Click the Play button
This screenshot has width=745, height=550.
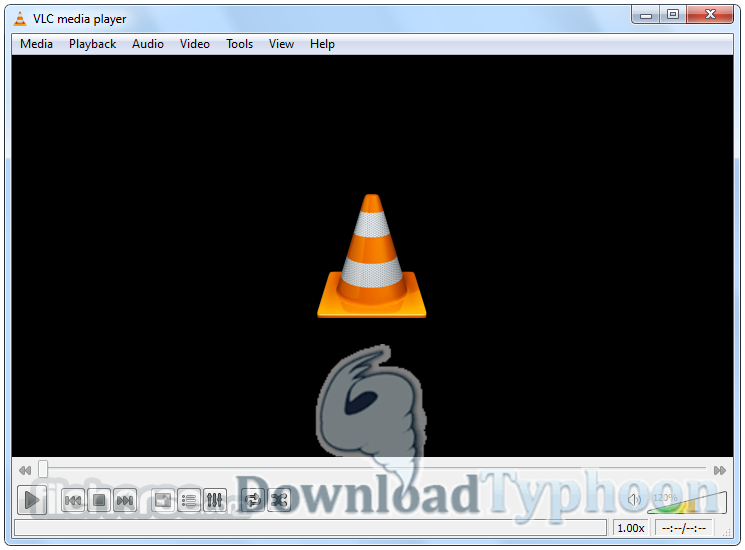click(32, 500)
